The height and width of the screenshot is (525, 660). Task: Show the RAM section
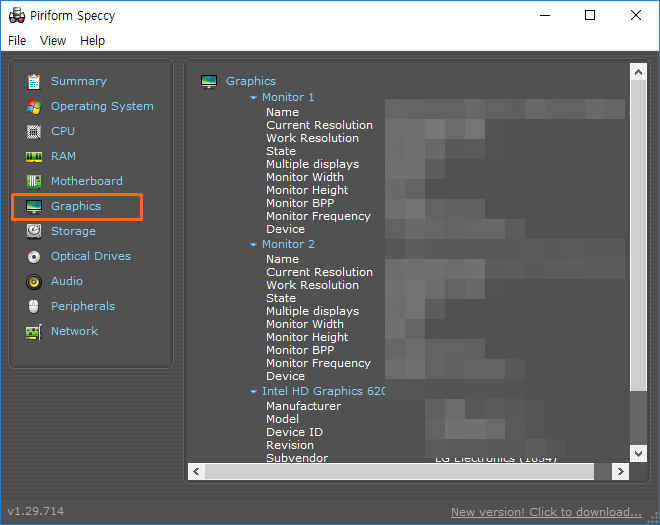63,156
